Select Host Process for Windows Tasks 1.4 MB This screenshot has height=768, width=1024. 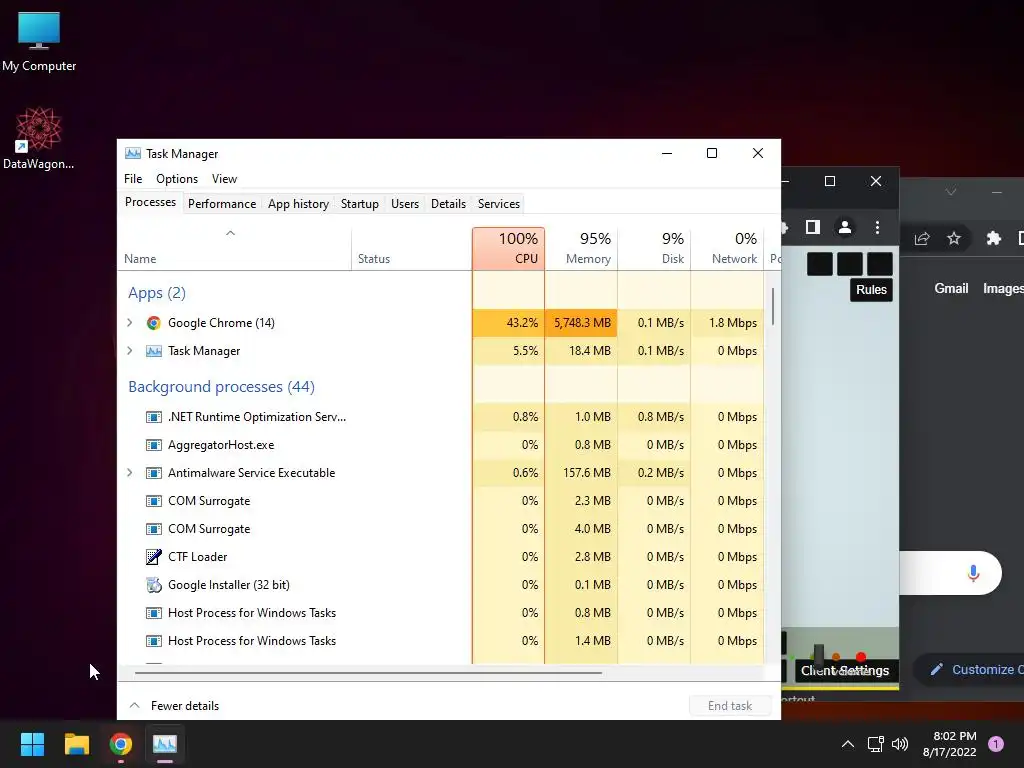tap(441, 641)
